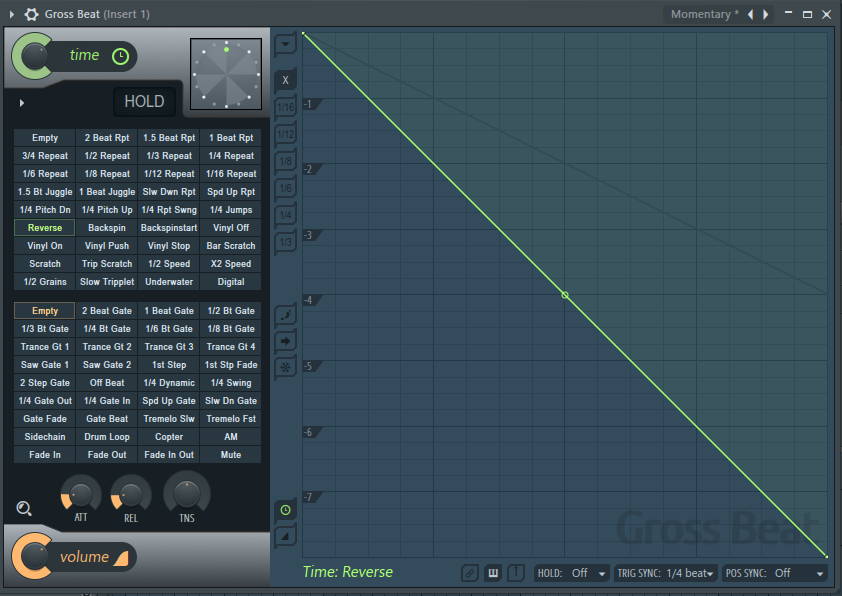This screenshot has height=596, width=842.
Task: Choose the 1/2 Bt Gate preset
Action: pyautogui.click(x=231, y=311)
